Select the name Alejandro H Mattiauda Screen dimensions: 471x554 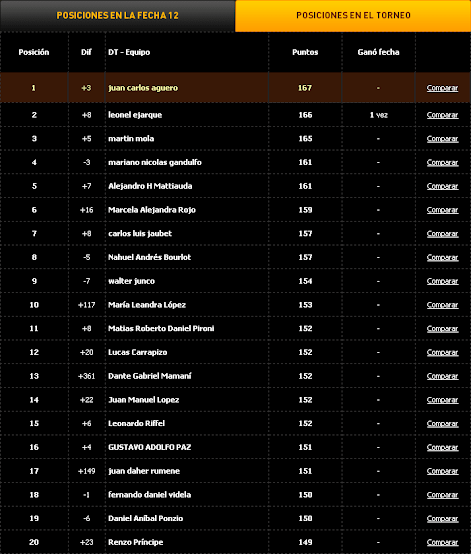[150, 186]
